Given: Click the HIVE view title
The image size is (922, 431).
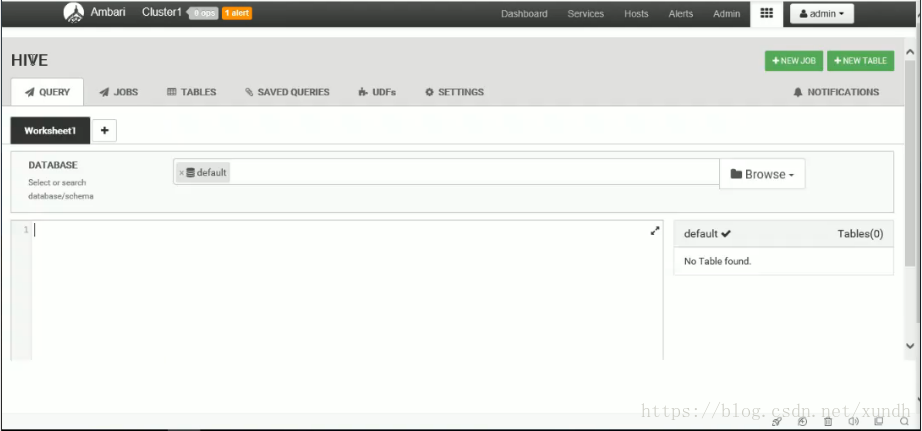Looking at the screenshot, I should [29, 61].
